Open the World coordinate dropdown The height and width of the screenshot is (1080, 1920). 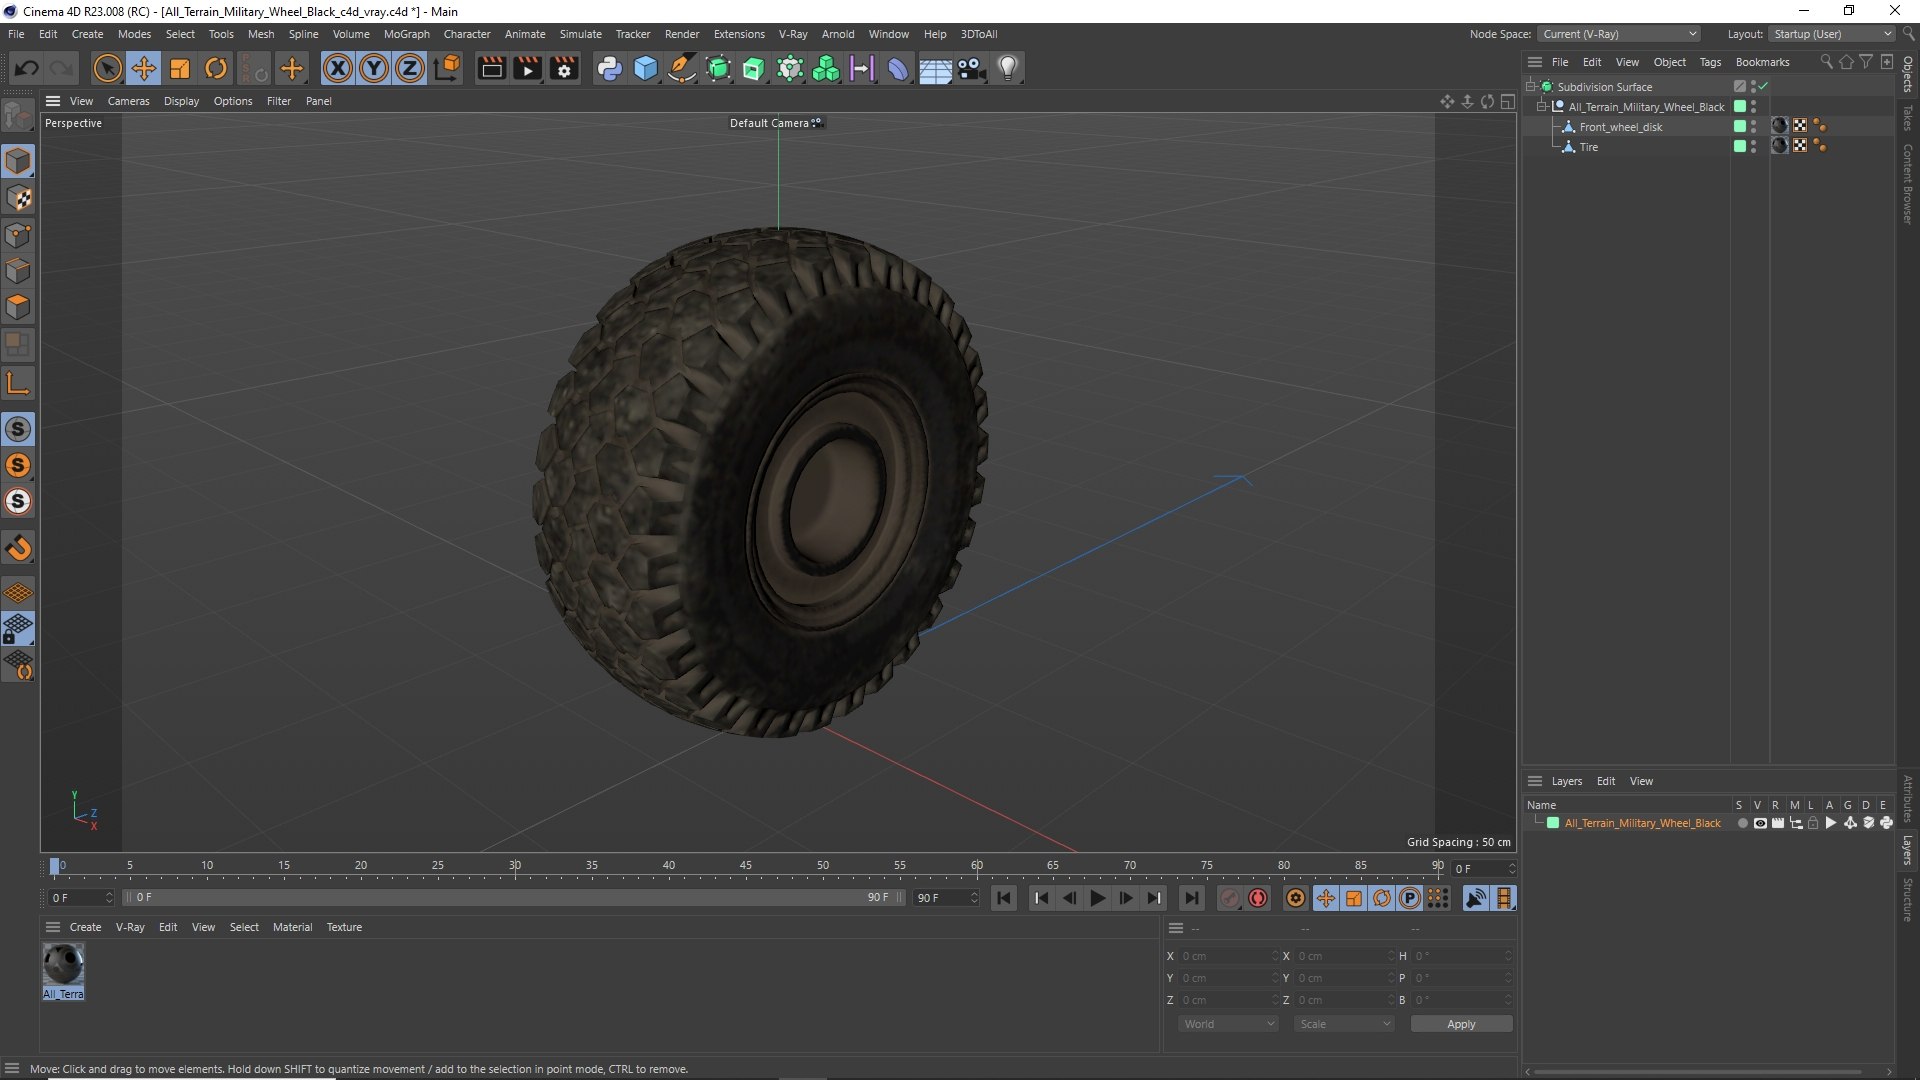coord(1228,1024)
